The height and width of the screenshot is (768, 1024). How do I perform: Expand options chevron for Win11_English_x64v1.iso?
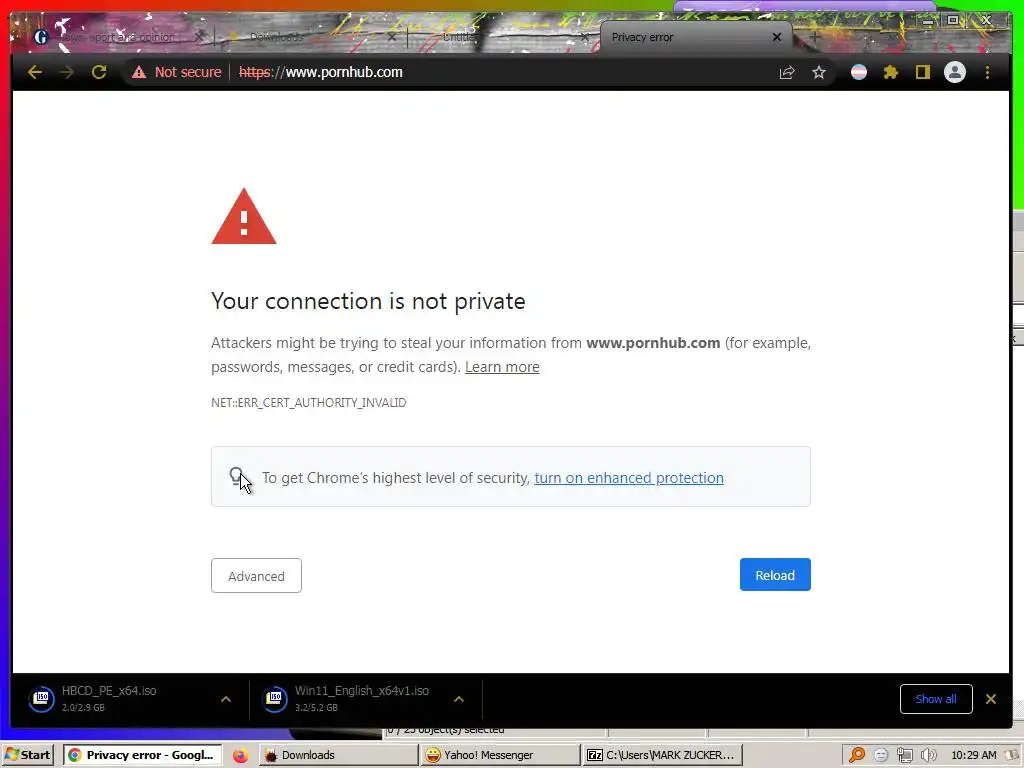459,699
